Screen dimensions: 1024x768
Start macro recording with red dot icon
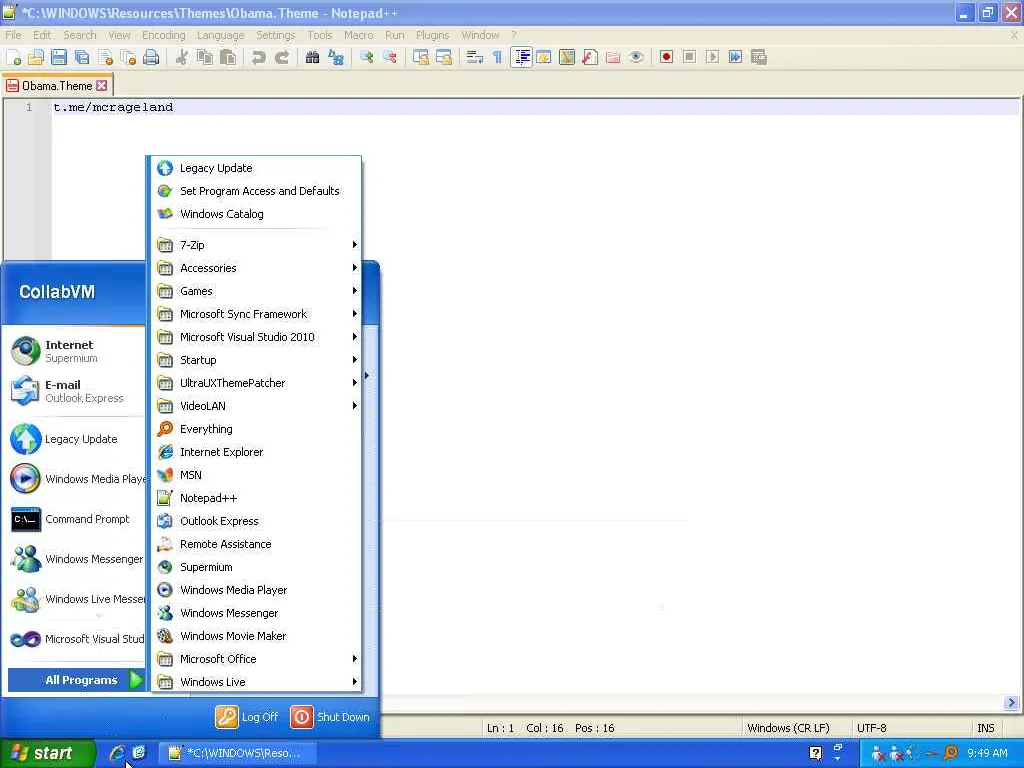pyautogui.click(x=666, y=57)
